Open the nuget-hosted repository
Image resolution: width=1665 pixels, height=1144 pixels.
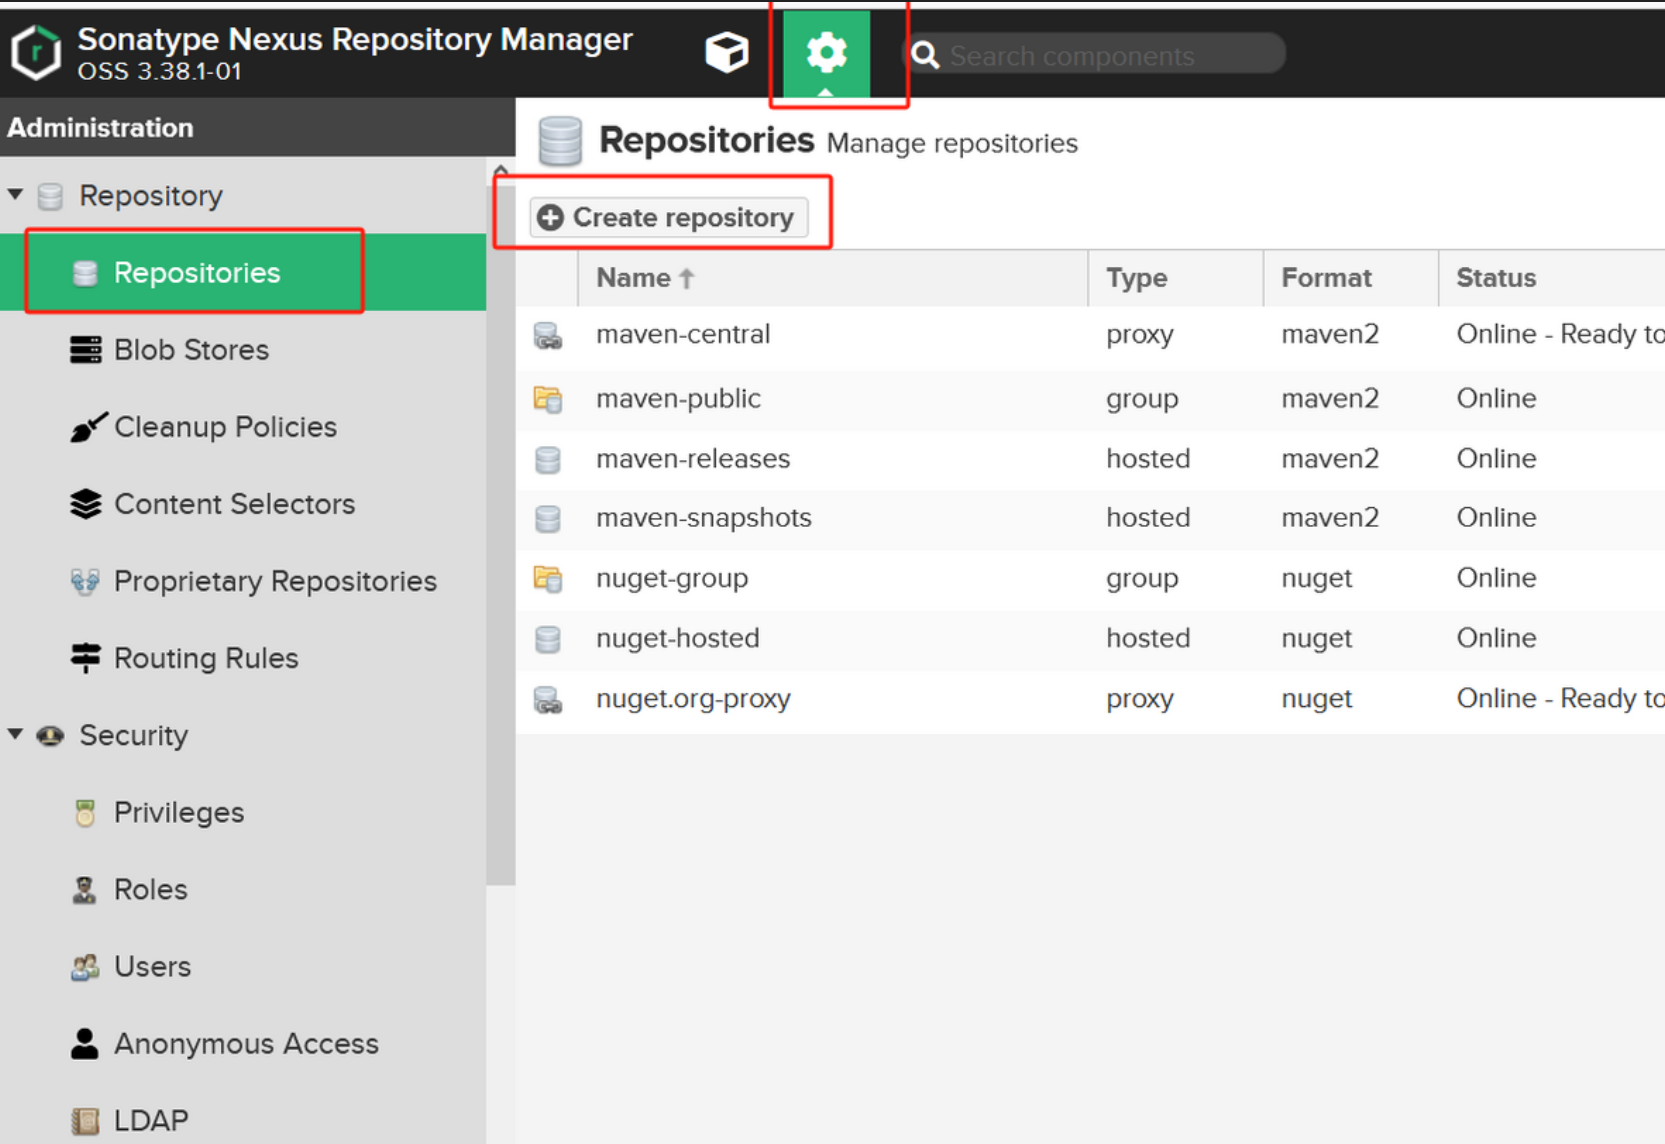pyautogui.click(x=678, y=638)
